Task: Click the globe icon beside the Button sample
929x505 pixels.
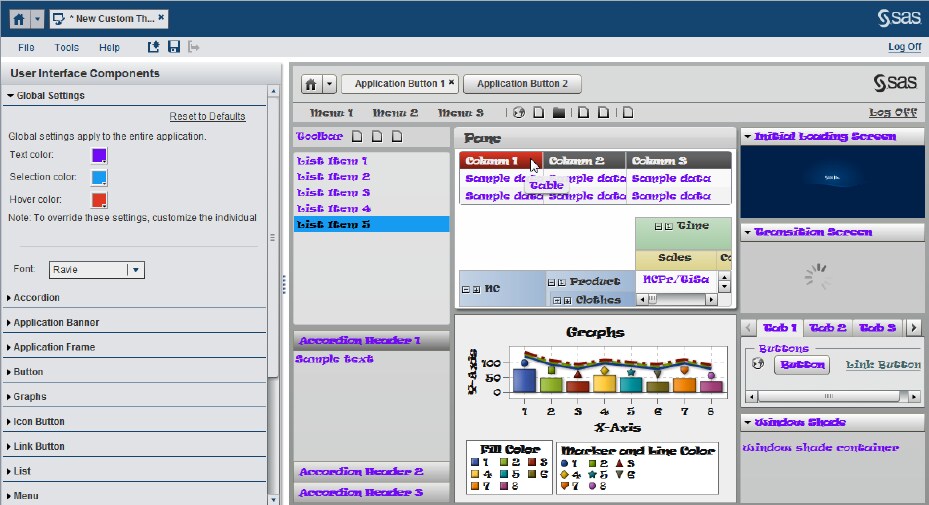Action: pos(757,364)
